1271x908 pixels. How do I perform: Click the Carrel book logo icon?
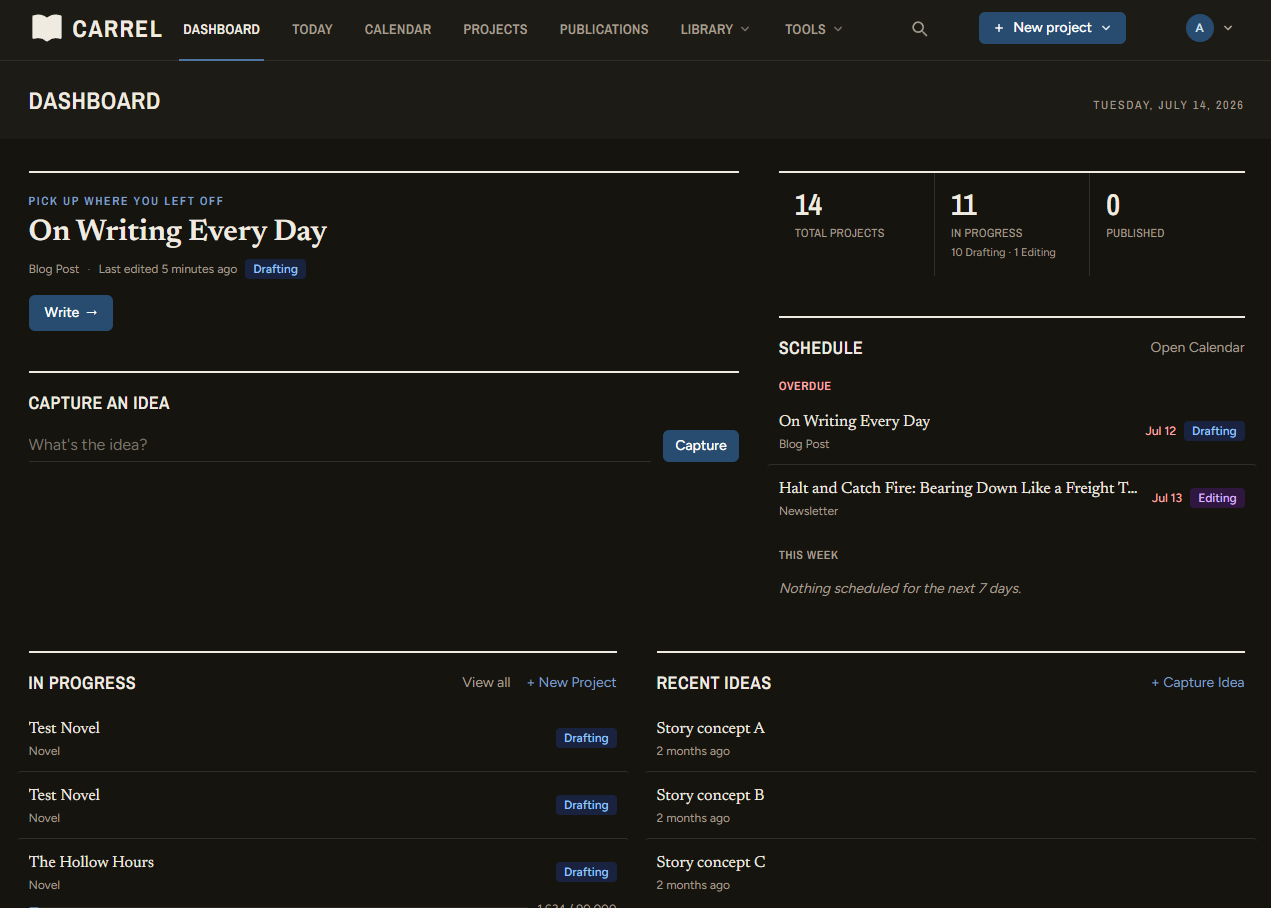click(47, 28)
